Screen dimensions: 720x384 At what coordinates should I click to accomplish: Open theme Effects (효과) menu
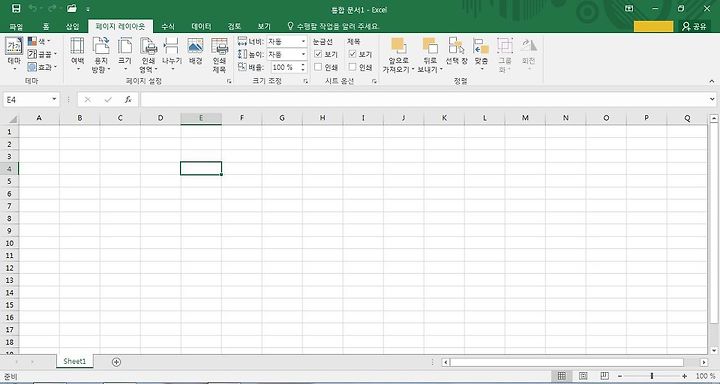[x=42, y=67]
